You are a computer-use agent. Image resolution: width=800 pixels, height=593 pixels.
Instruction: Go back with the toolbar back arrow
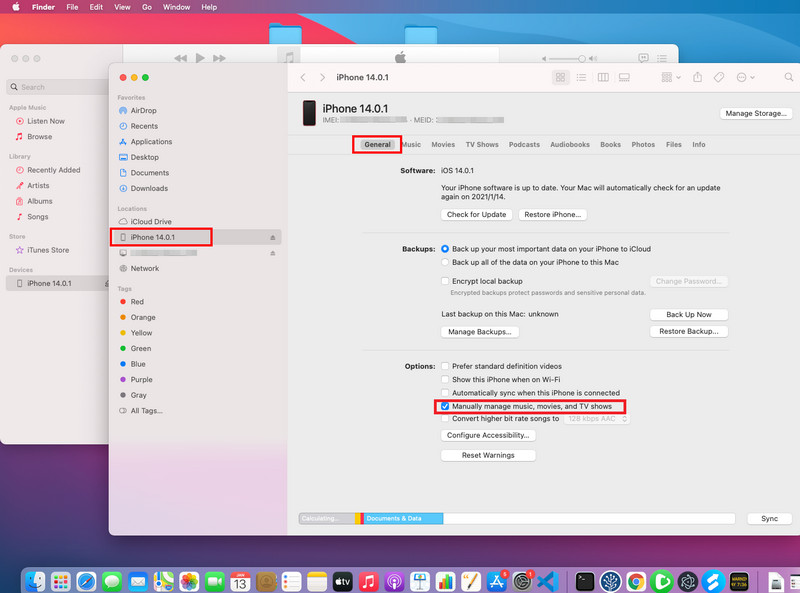point(303,77)
